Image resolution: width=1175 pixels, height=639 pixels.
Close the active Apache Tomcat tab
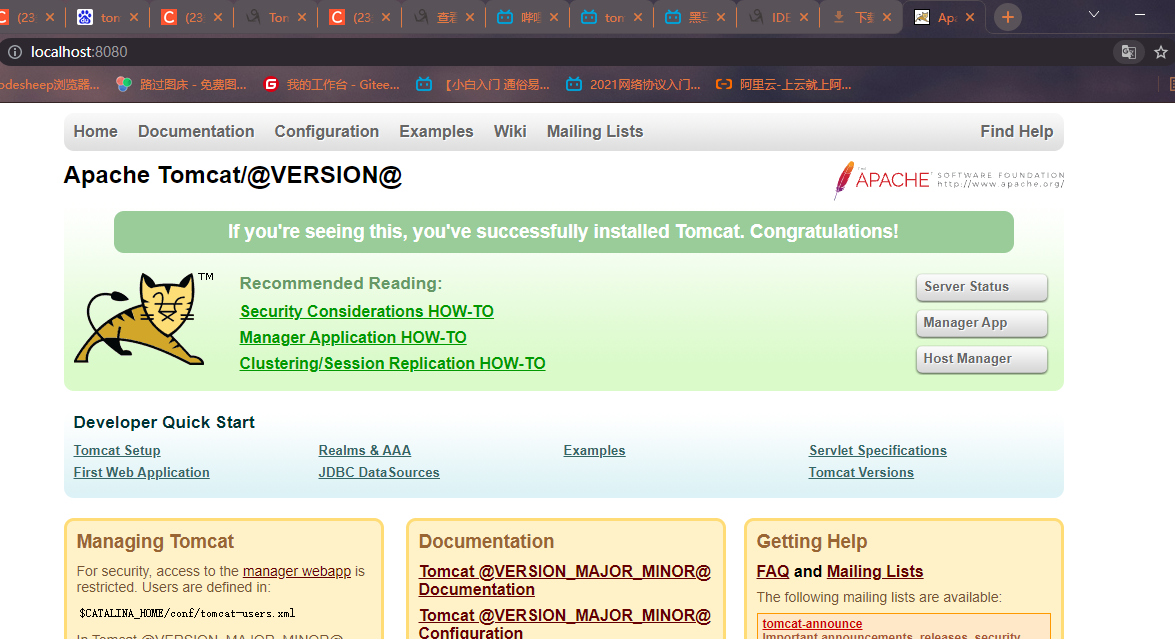(969, 17)
